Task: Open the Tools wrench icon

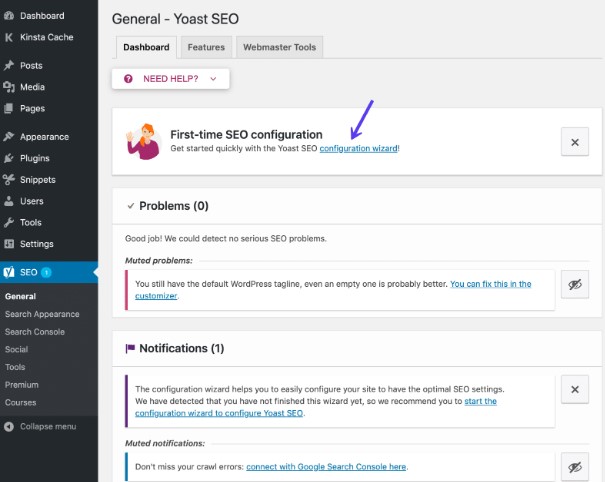Action: coord(9,223)
